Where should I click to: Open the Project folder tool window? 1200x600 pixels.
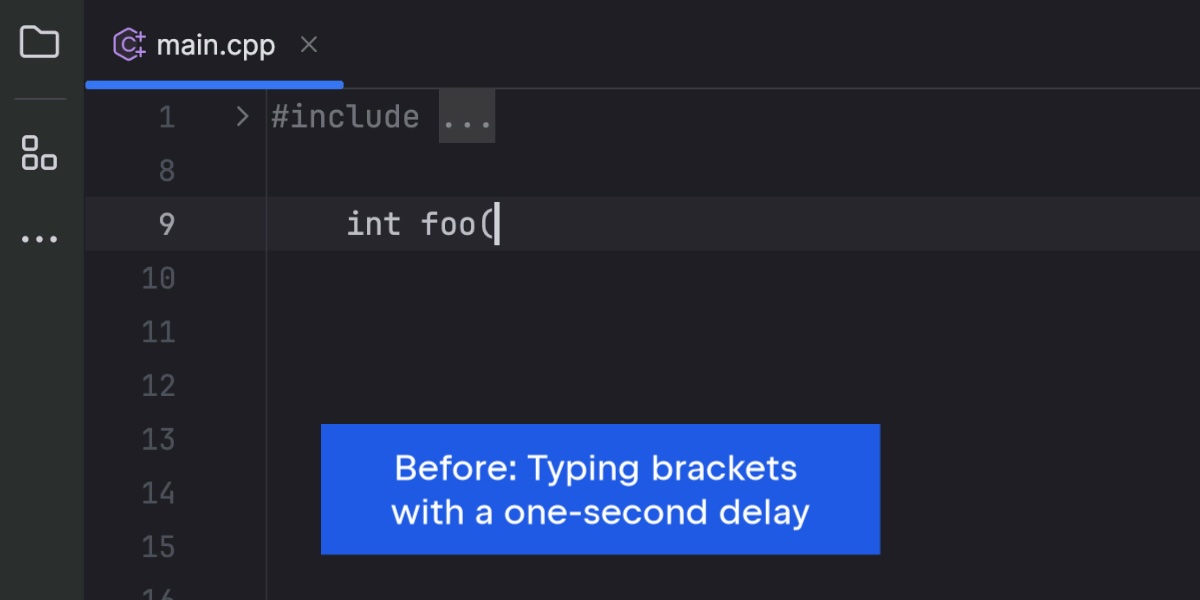point(40,42)
